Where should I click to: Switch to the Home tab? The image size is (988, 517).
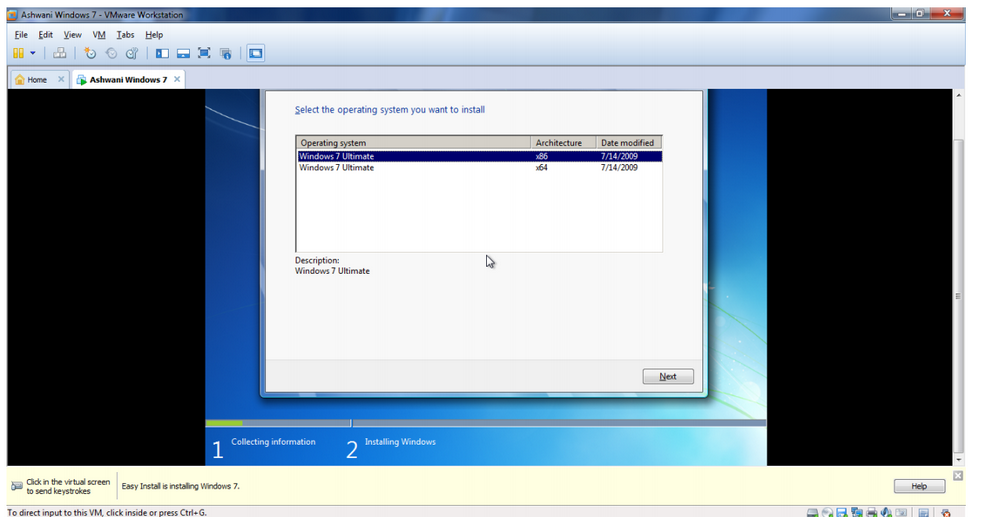click(37, 79)
